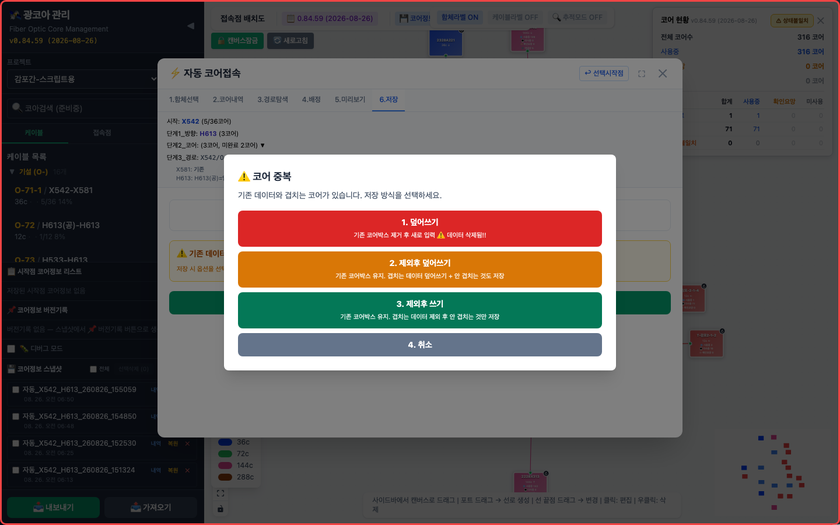Click the version badge 0.84.59 (2026-08-26)

click(330, 18)
